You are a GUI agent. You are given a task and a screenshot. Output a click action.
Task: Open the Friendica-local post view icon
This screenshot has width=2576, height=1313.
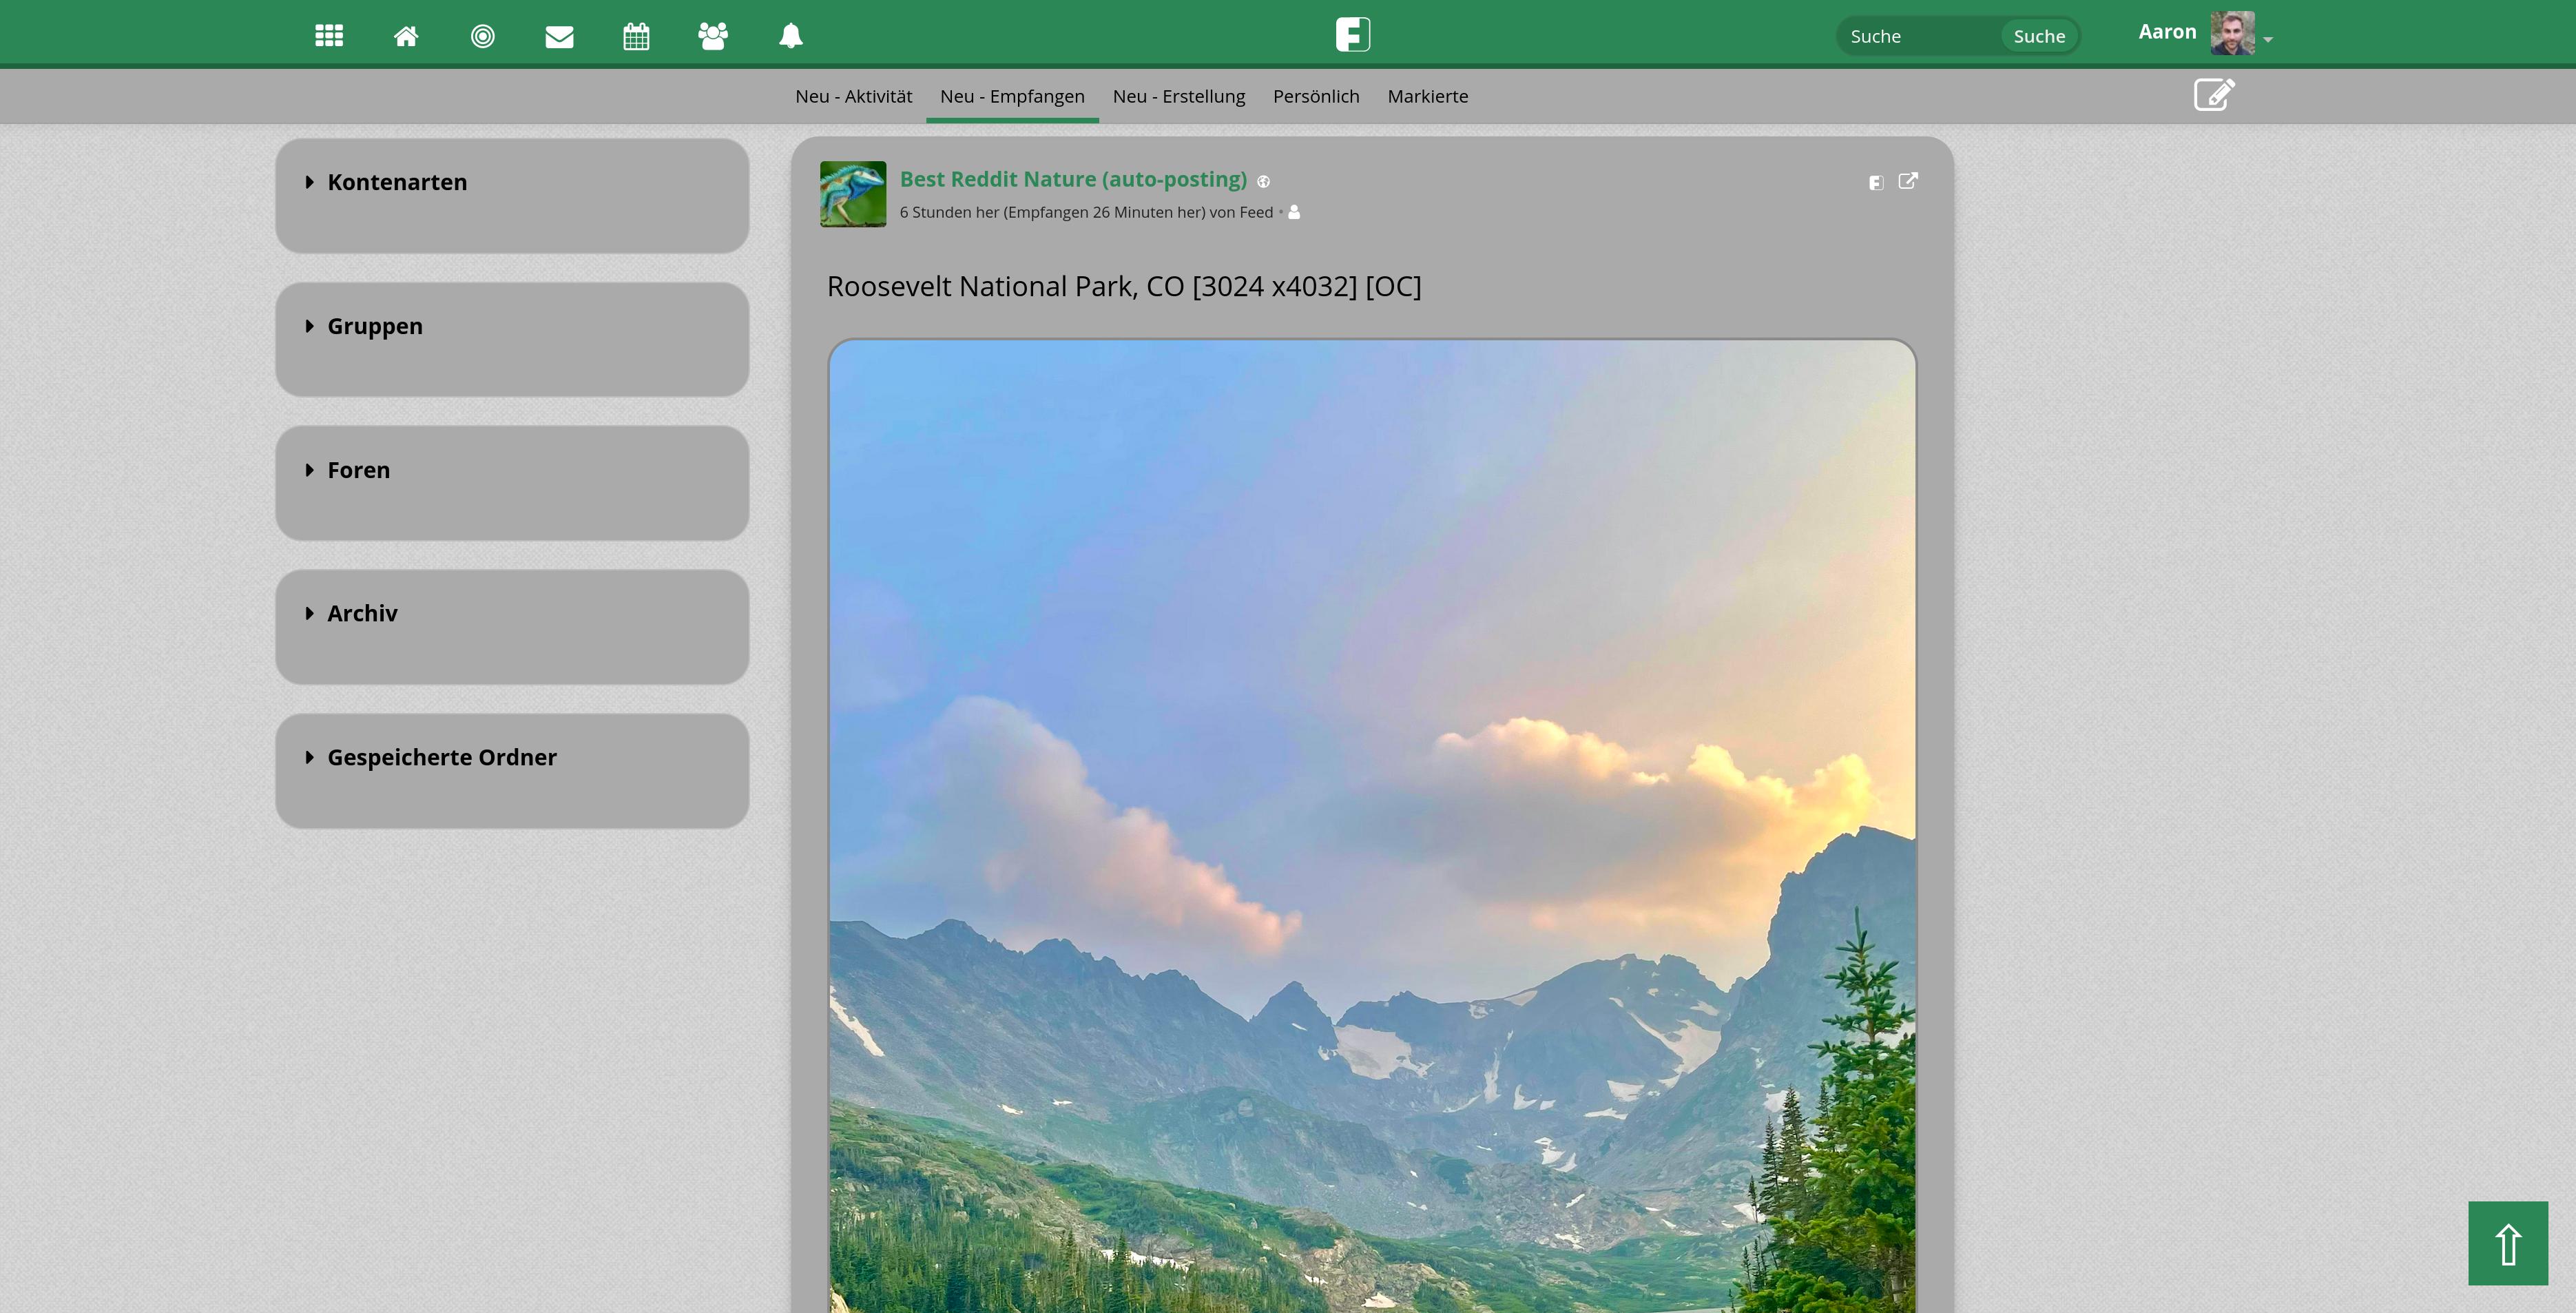click(x=1876, y=182)
